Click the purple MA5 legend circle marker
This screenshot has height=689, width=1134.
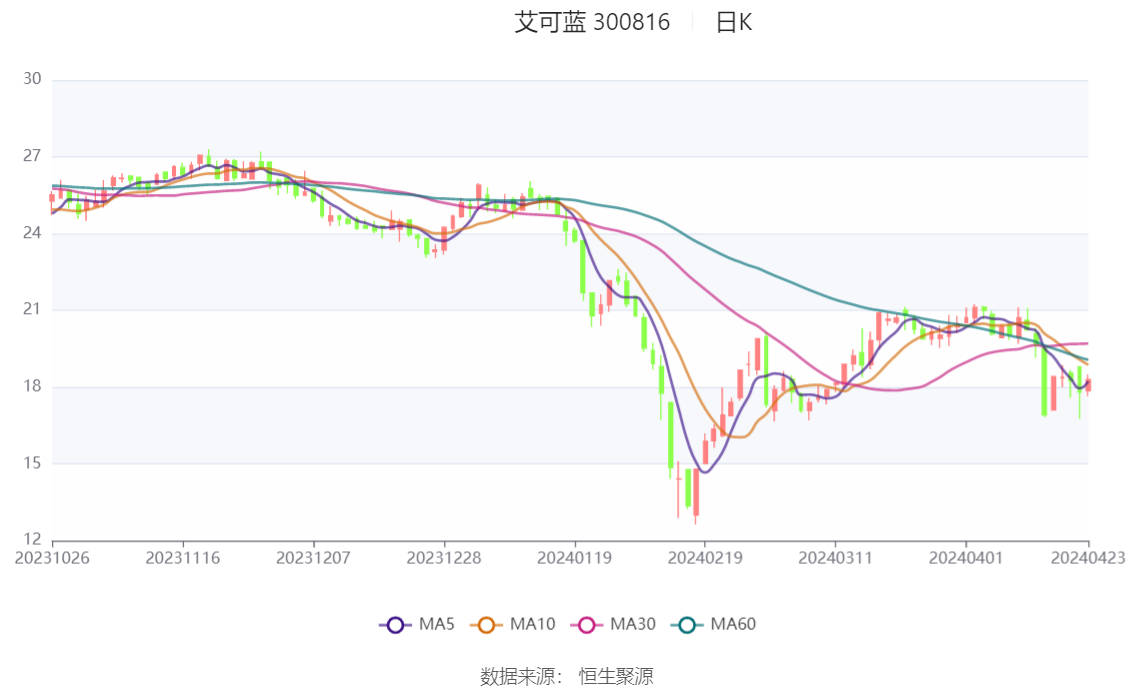click(x=395, y=625)
